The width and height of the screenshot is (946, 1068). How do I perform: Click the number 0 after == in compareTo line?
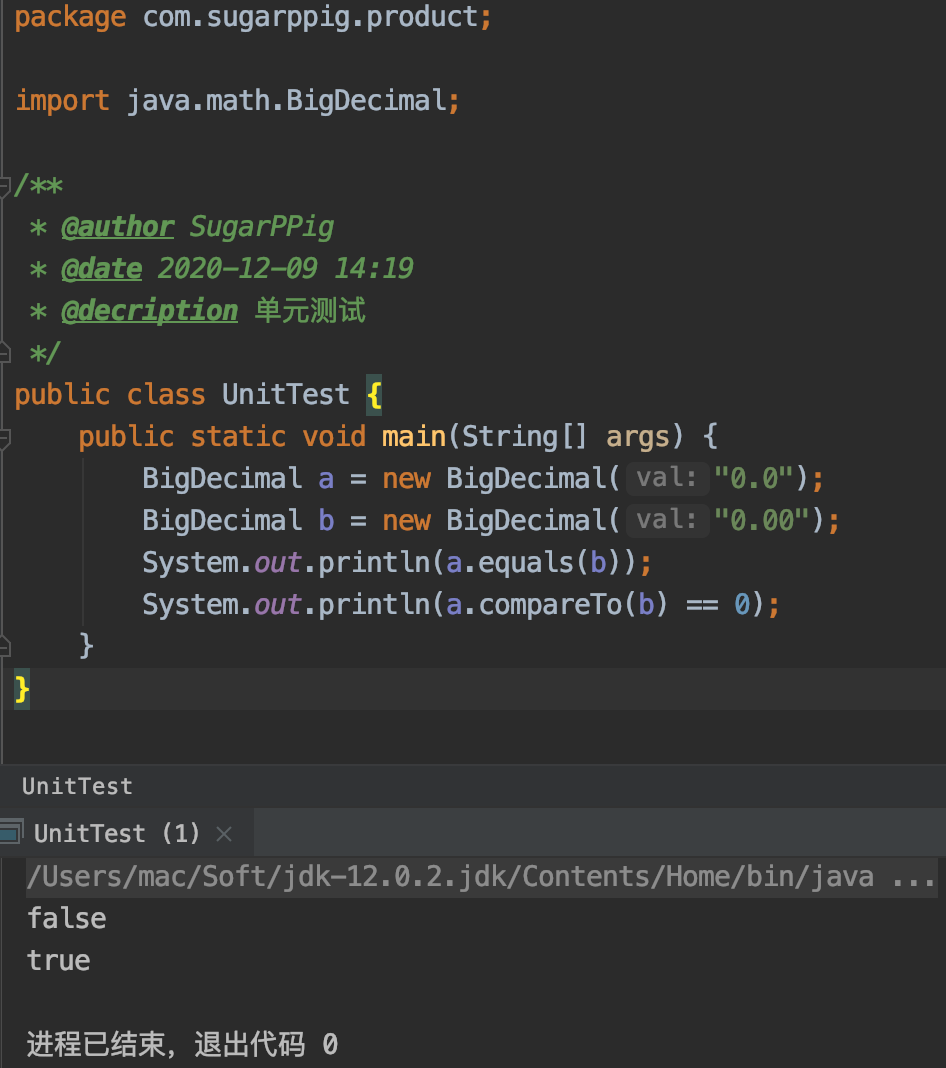point(742,605)
